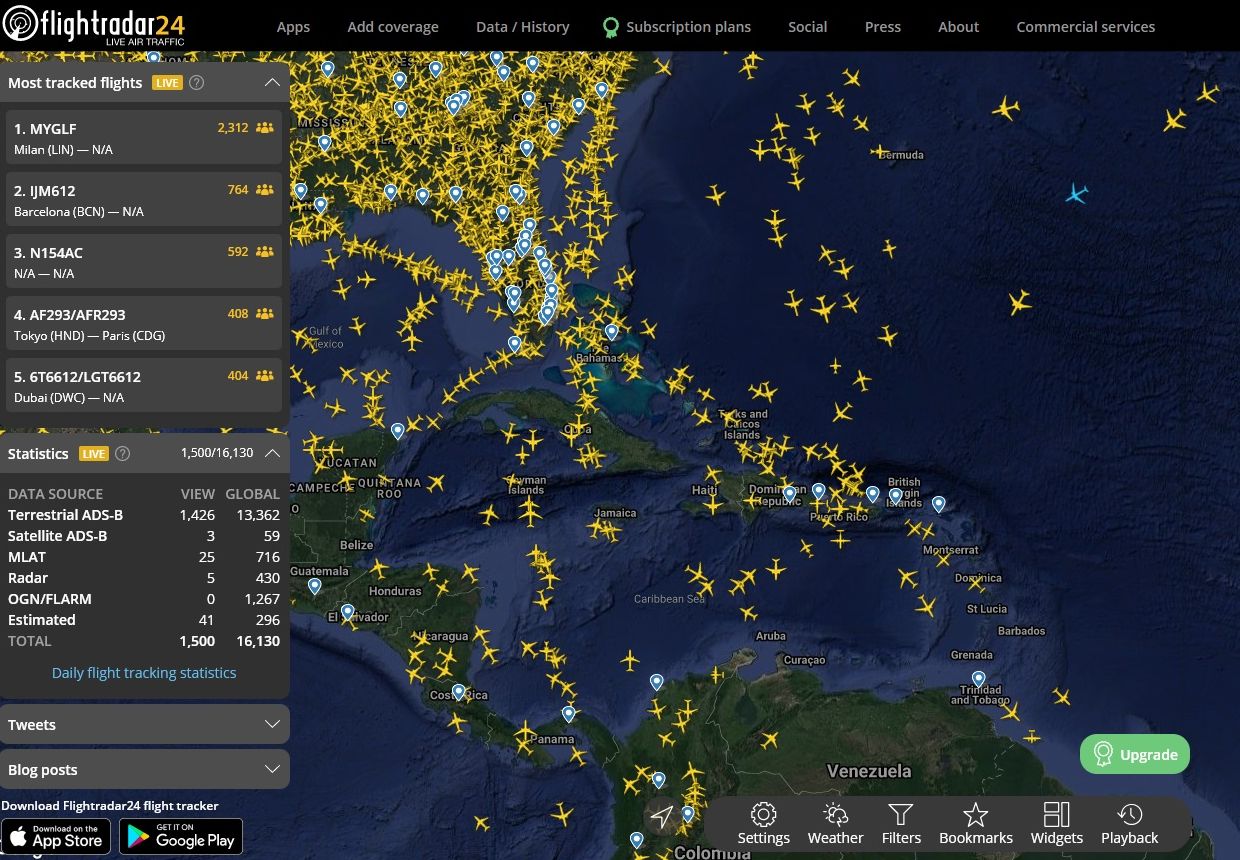Open the Bookmarks star icon
The width and height of the screenshot is (1240, 860).
[976, 814]
